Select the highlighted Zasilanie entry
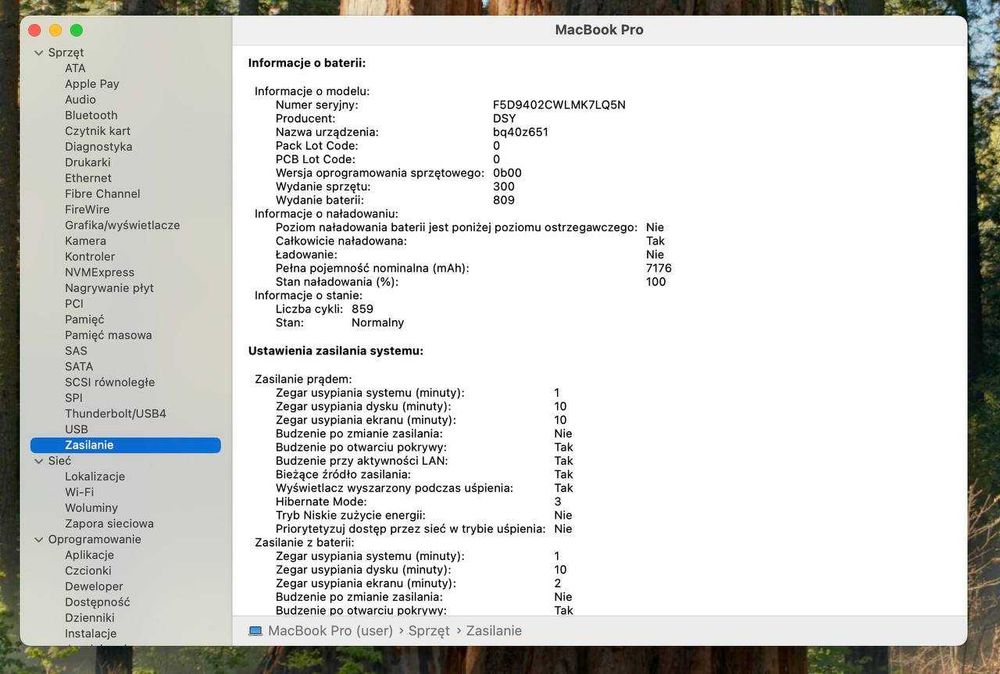Image resolution: width=1000 pixels, height=674 pixels. (x=126, y=445)
